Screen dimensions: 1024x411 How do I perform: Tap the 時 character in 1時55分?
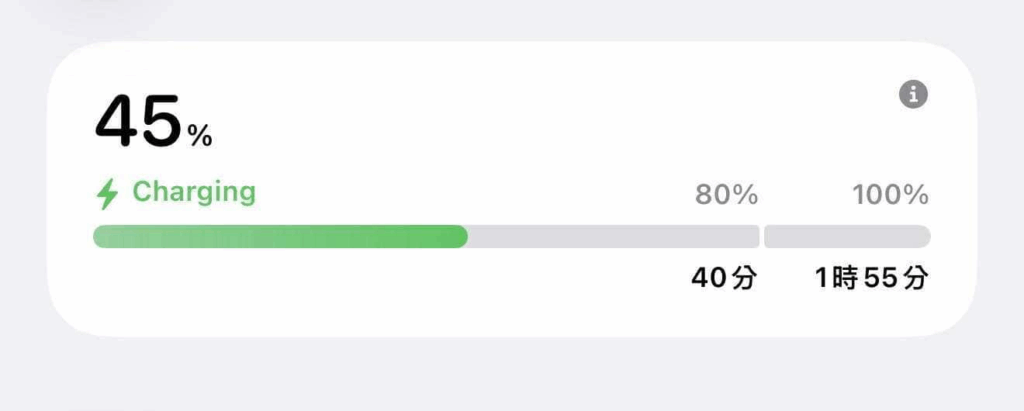(x=843, y=279)
